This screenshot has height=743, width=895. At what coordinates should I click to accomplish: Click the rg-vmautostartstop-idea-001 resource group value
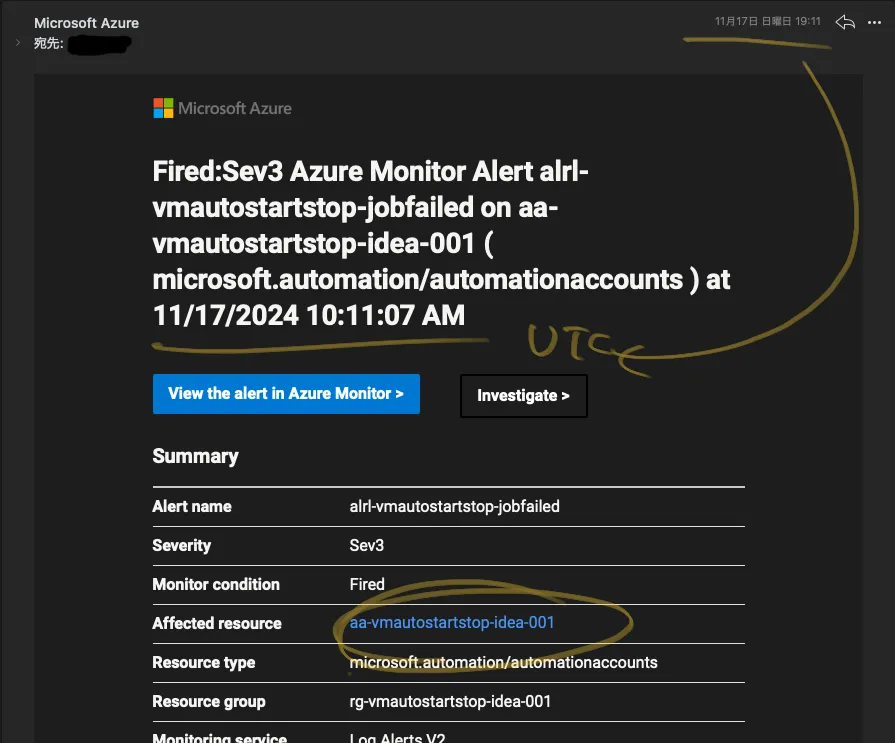pos(450,701)
